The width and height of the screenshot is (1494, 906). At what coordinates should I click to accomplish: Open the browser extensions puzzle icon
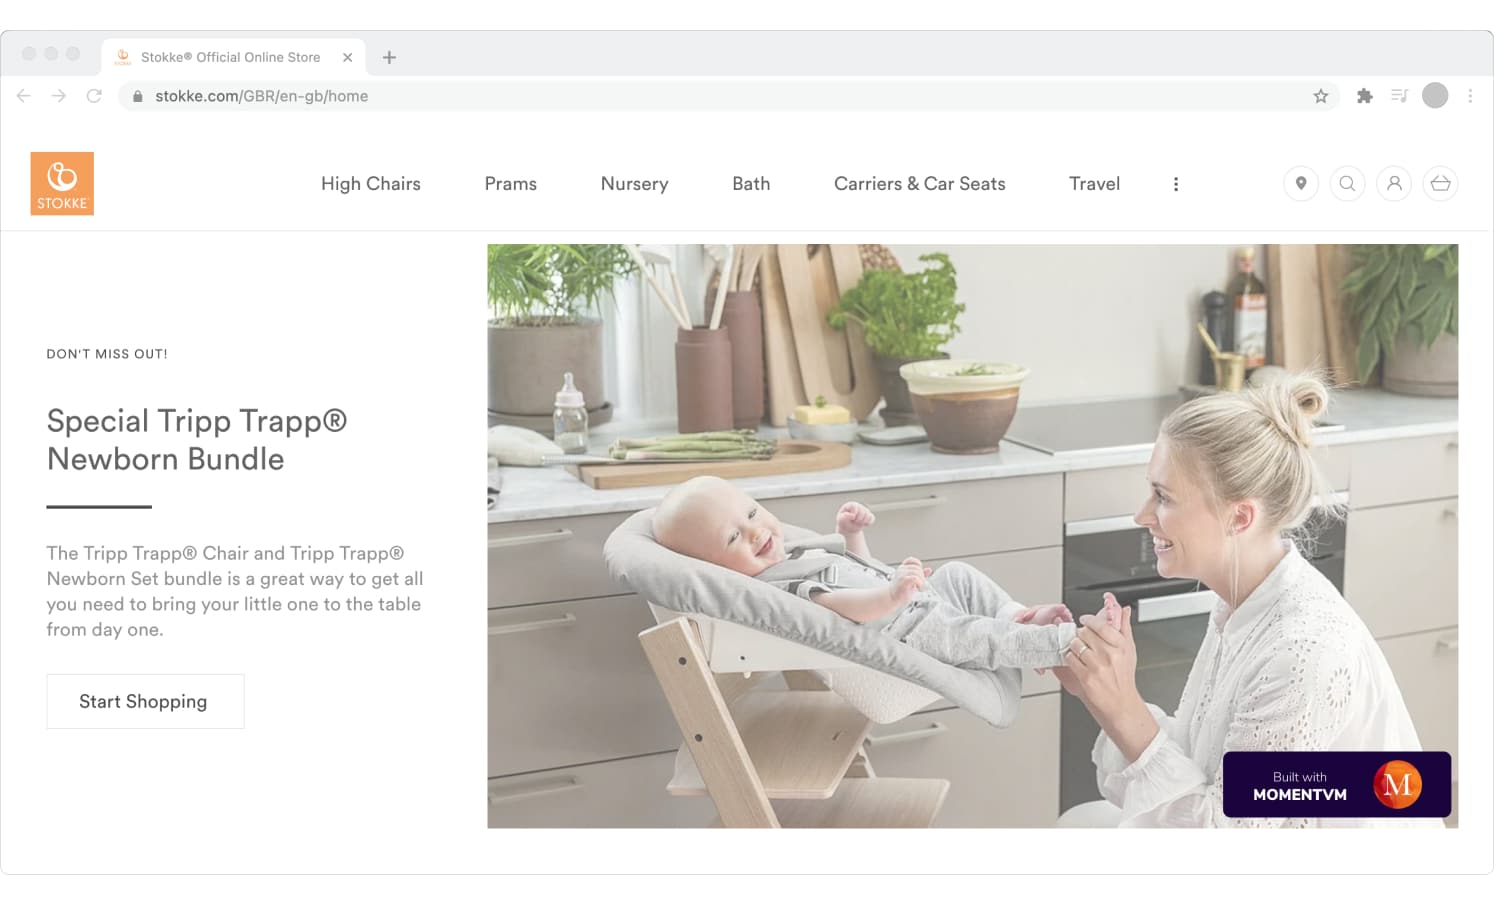1364,96
